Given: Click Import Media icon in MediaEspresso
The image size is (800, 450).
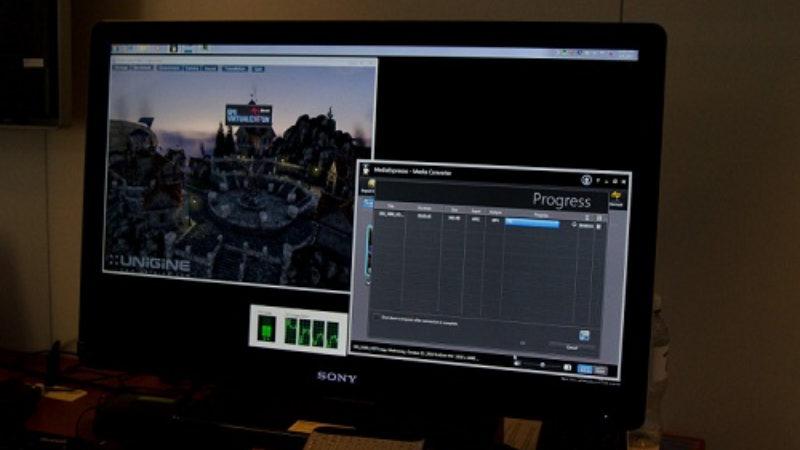Looking at the screenshot, I should (x=369, y=186).
